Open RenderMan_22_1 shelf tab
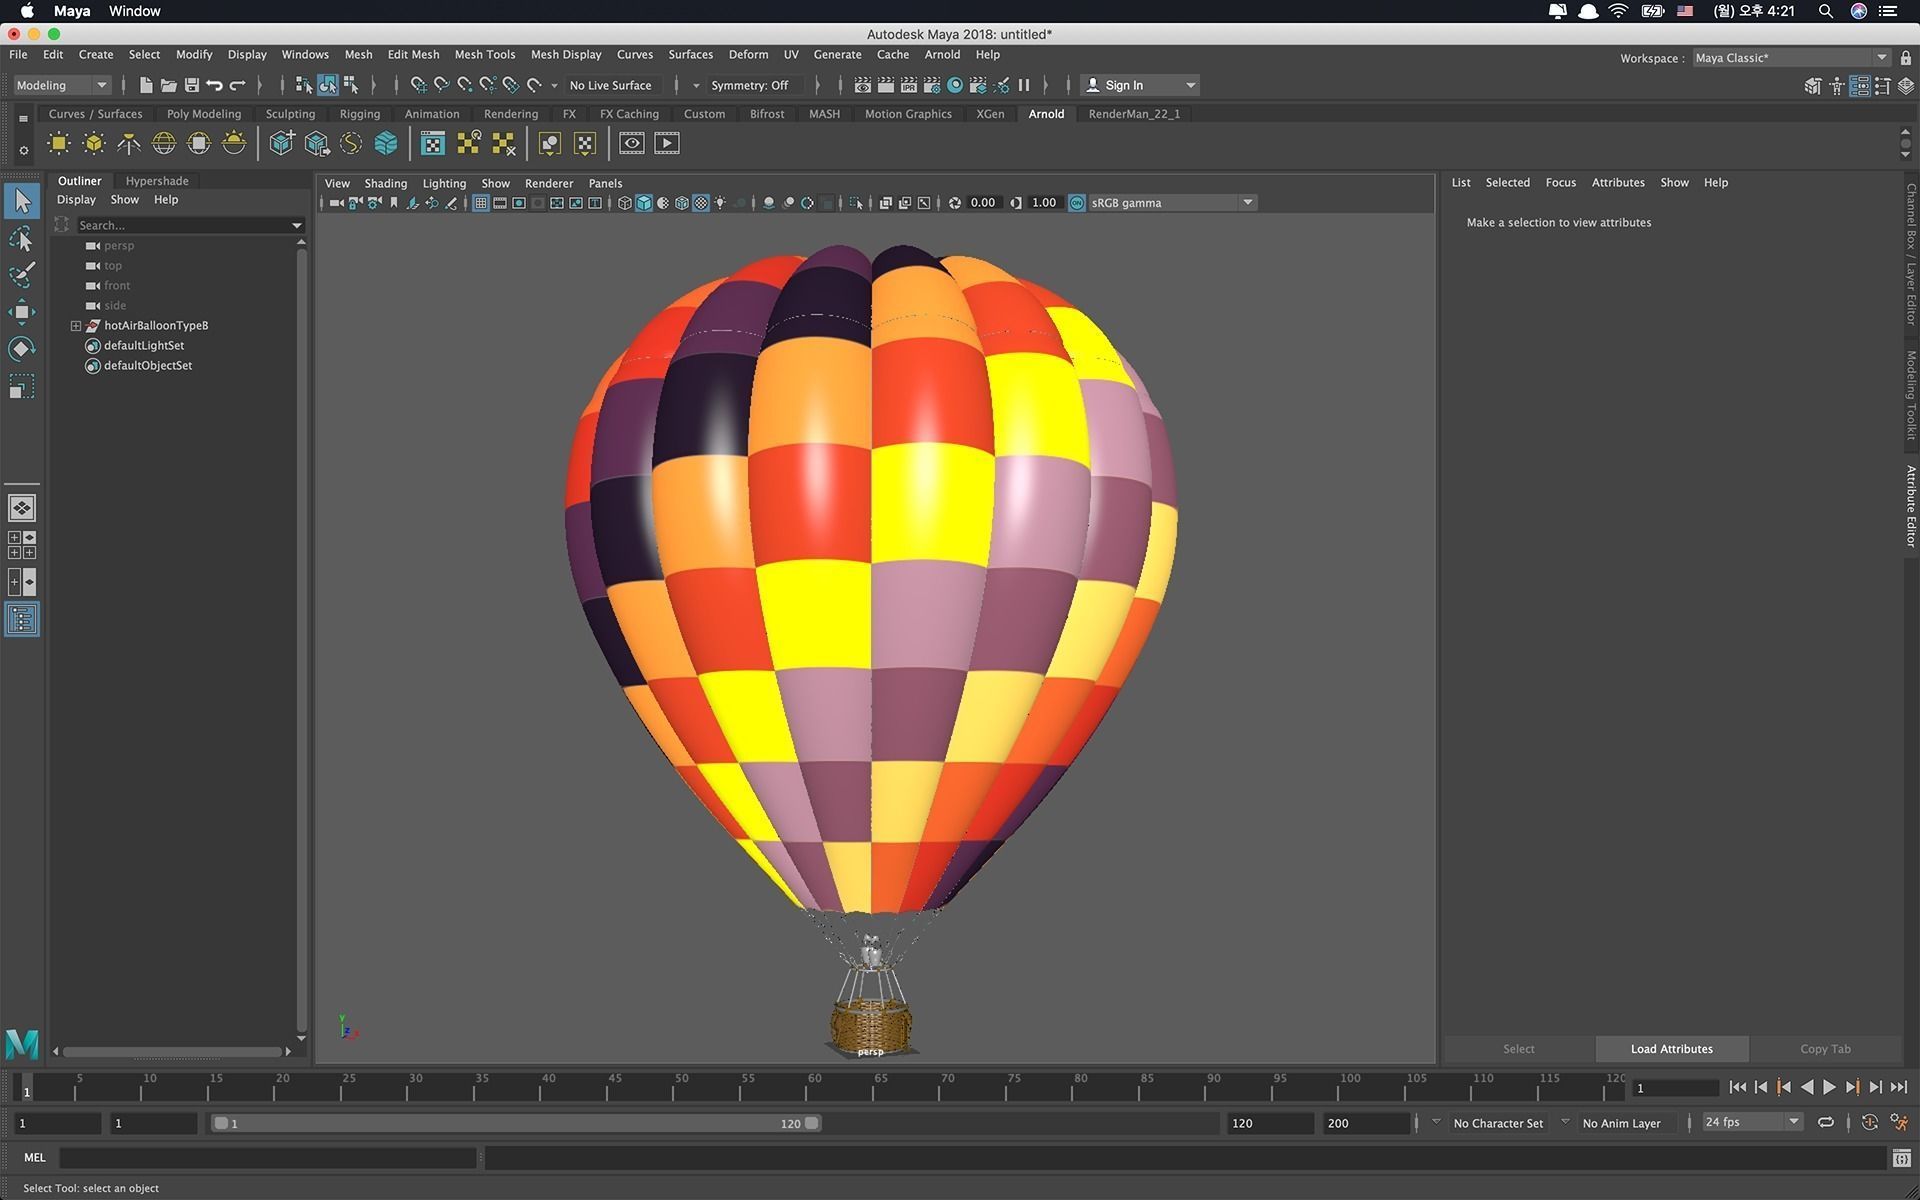Image resolution: width=1920 pixels, height=1200 pixels. click(1134, 114)
